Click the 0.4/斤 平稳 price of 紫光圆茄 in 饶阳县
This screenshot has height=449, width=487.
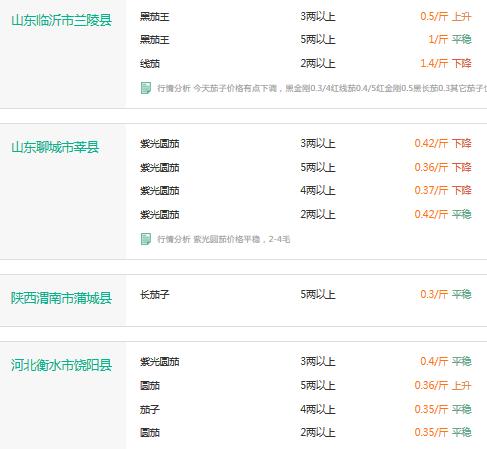point(446,362)
